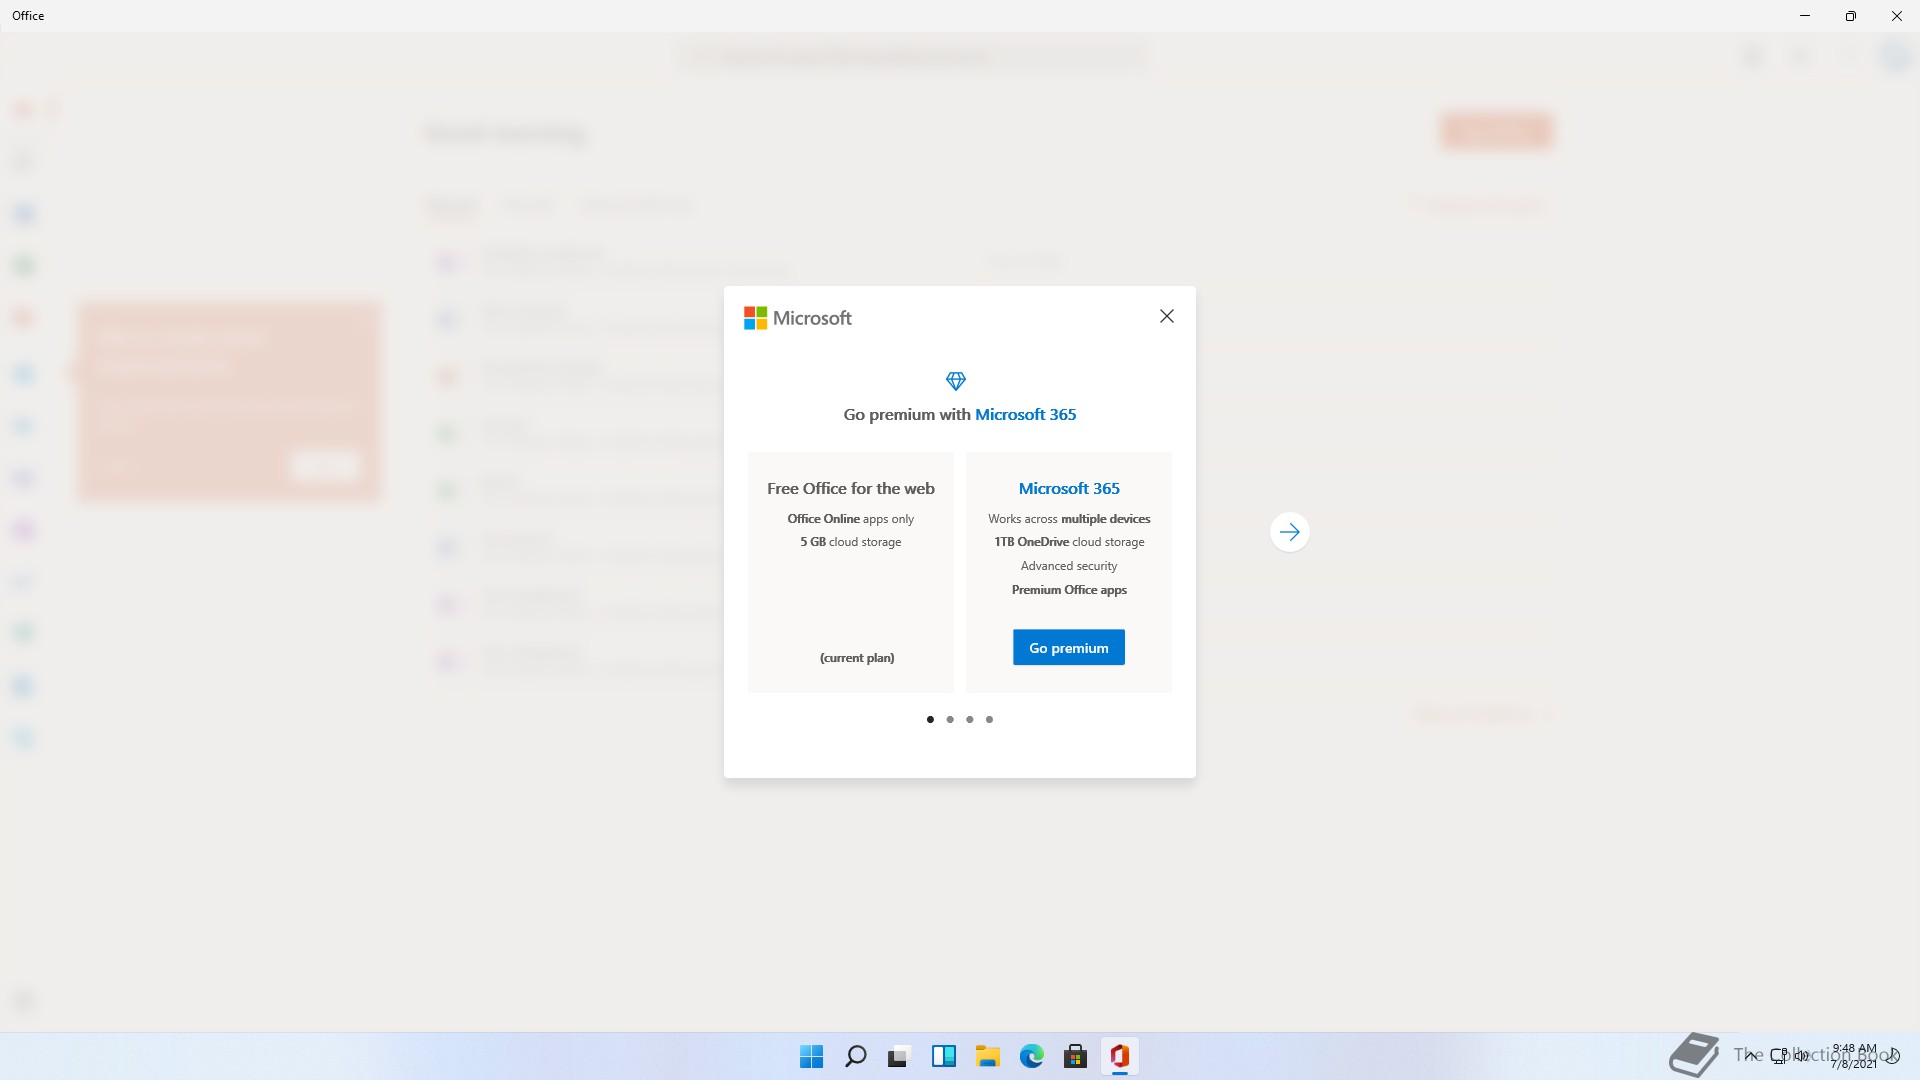Minimize the Office window
This screenshot has width=1920, height=1080.
1804,16
